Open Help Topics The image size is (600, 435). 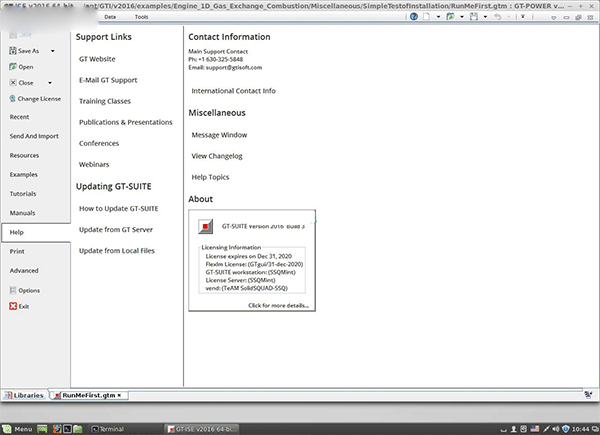pos(210,177)
